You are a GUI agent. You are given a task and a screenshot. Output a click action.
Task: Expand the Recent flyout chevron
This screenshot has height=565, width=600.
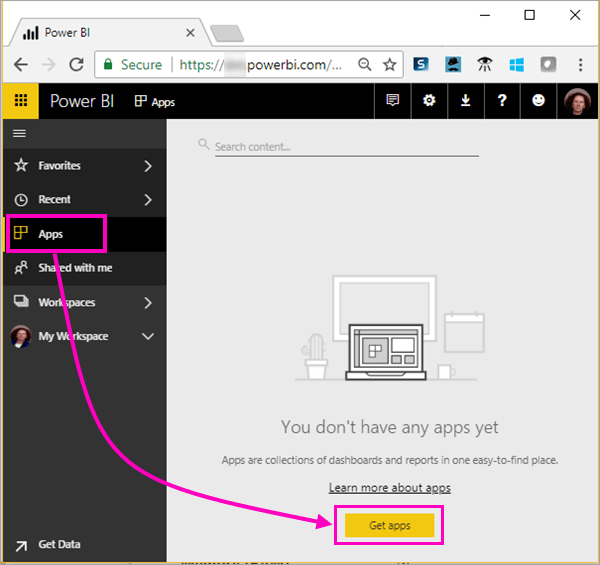[148, 200]
